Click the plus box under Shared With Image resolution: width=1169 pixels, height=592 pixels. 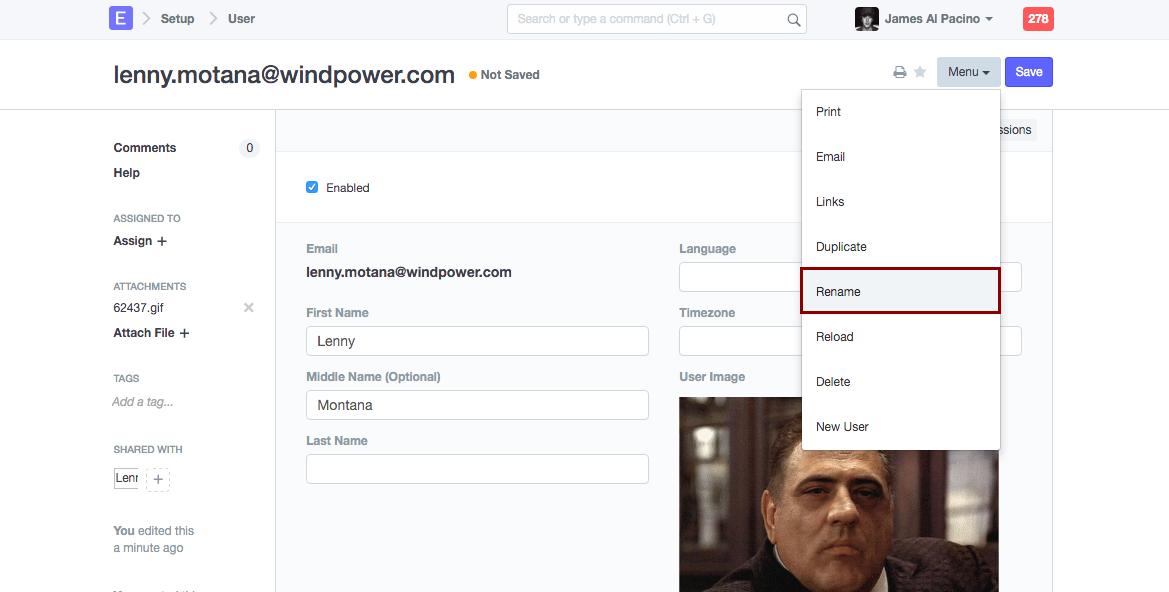coord(158,480)
